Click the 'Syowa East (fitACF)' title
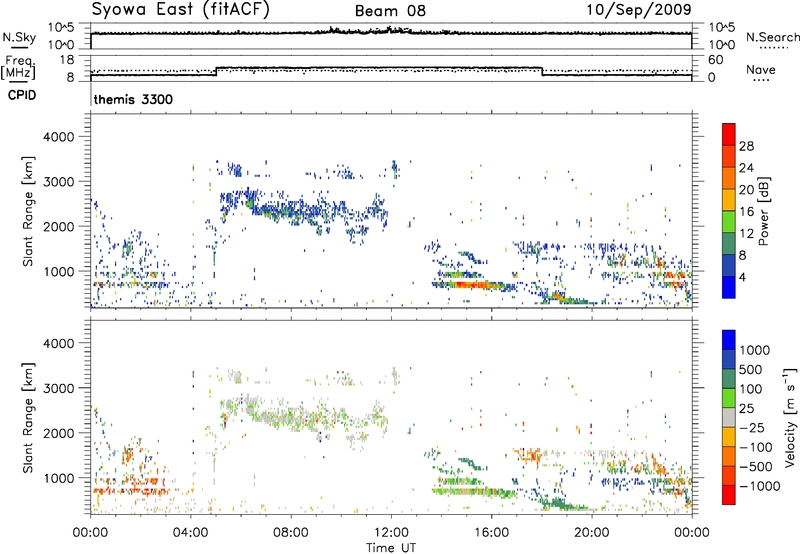Image resolution: width=800 pixels, height=554 pixels. (x=180, y=9)
